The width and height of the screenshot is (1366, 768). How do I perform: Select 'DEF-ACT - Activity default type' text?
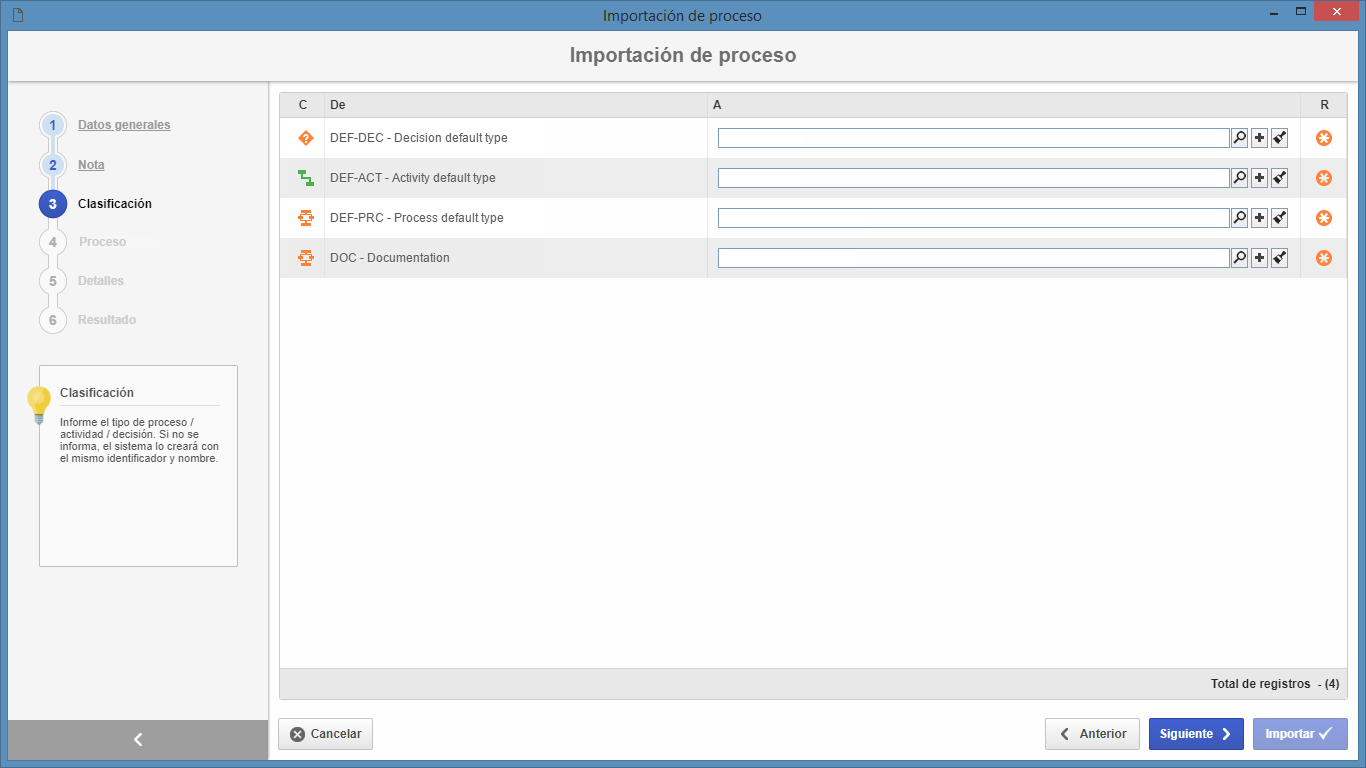[x=412, y=178]
